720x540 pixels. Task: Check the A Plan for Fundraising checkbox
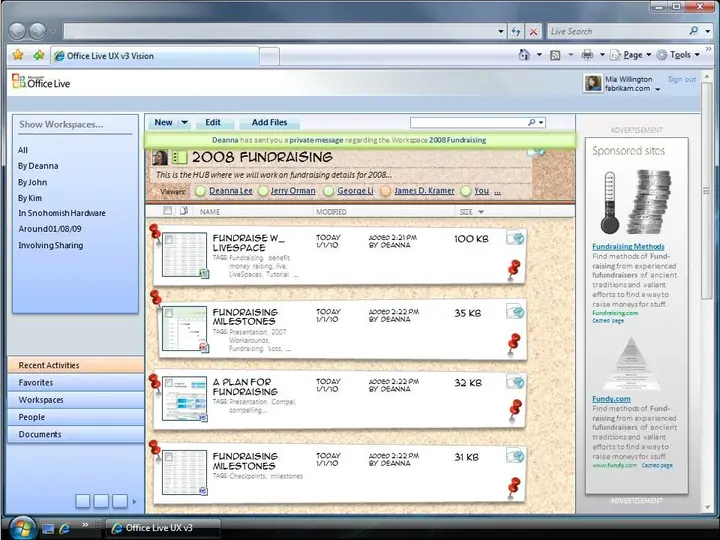click(x=169, y=383)
